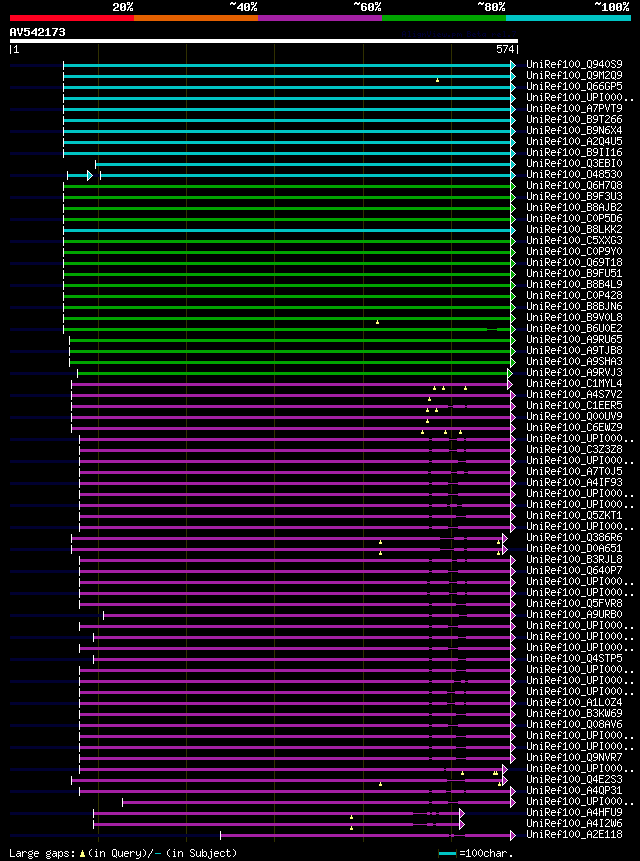
Task: Click the green bar for UniRef100_A9SHA3
Action: click(x=293, y=362)
